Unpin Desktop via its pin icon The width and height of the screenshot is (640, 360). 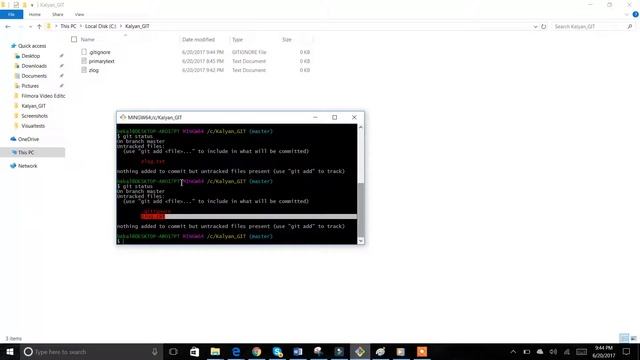coord(61,56)
